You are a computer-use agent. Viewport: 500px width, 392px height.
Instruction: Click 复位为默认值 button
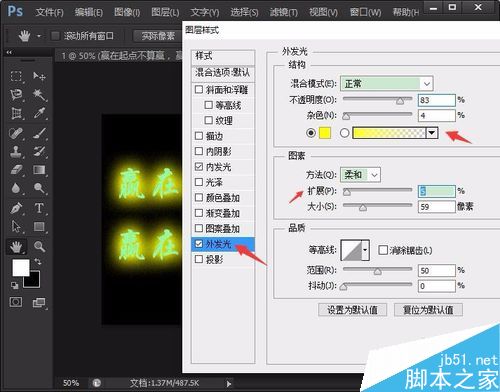coord(428,310)
